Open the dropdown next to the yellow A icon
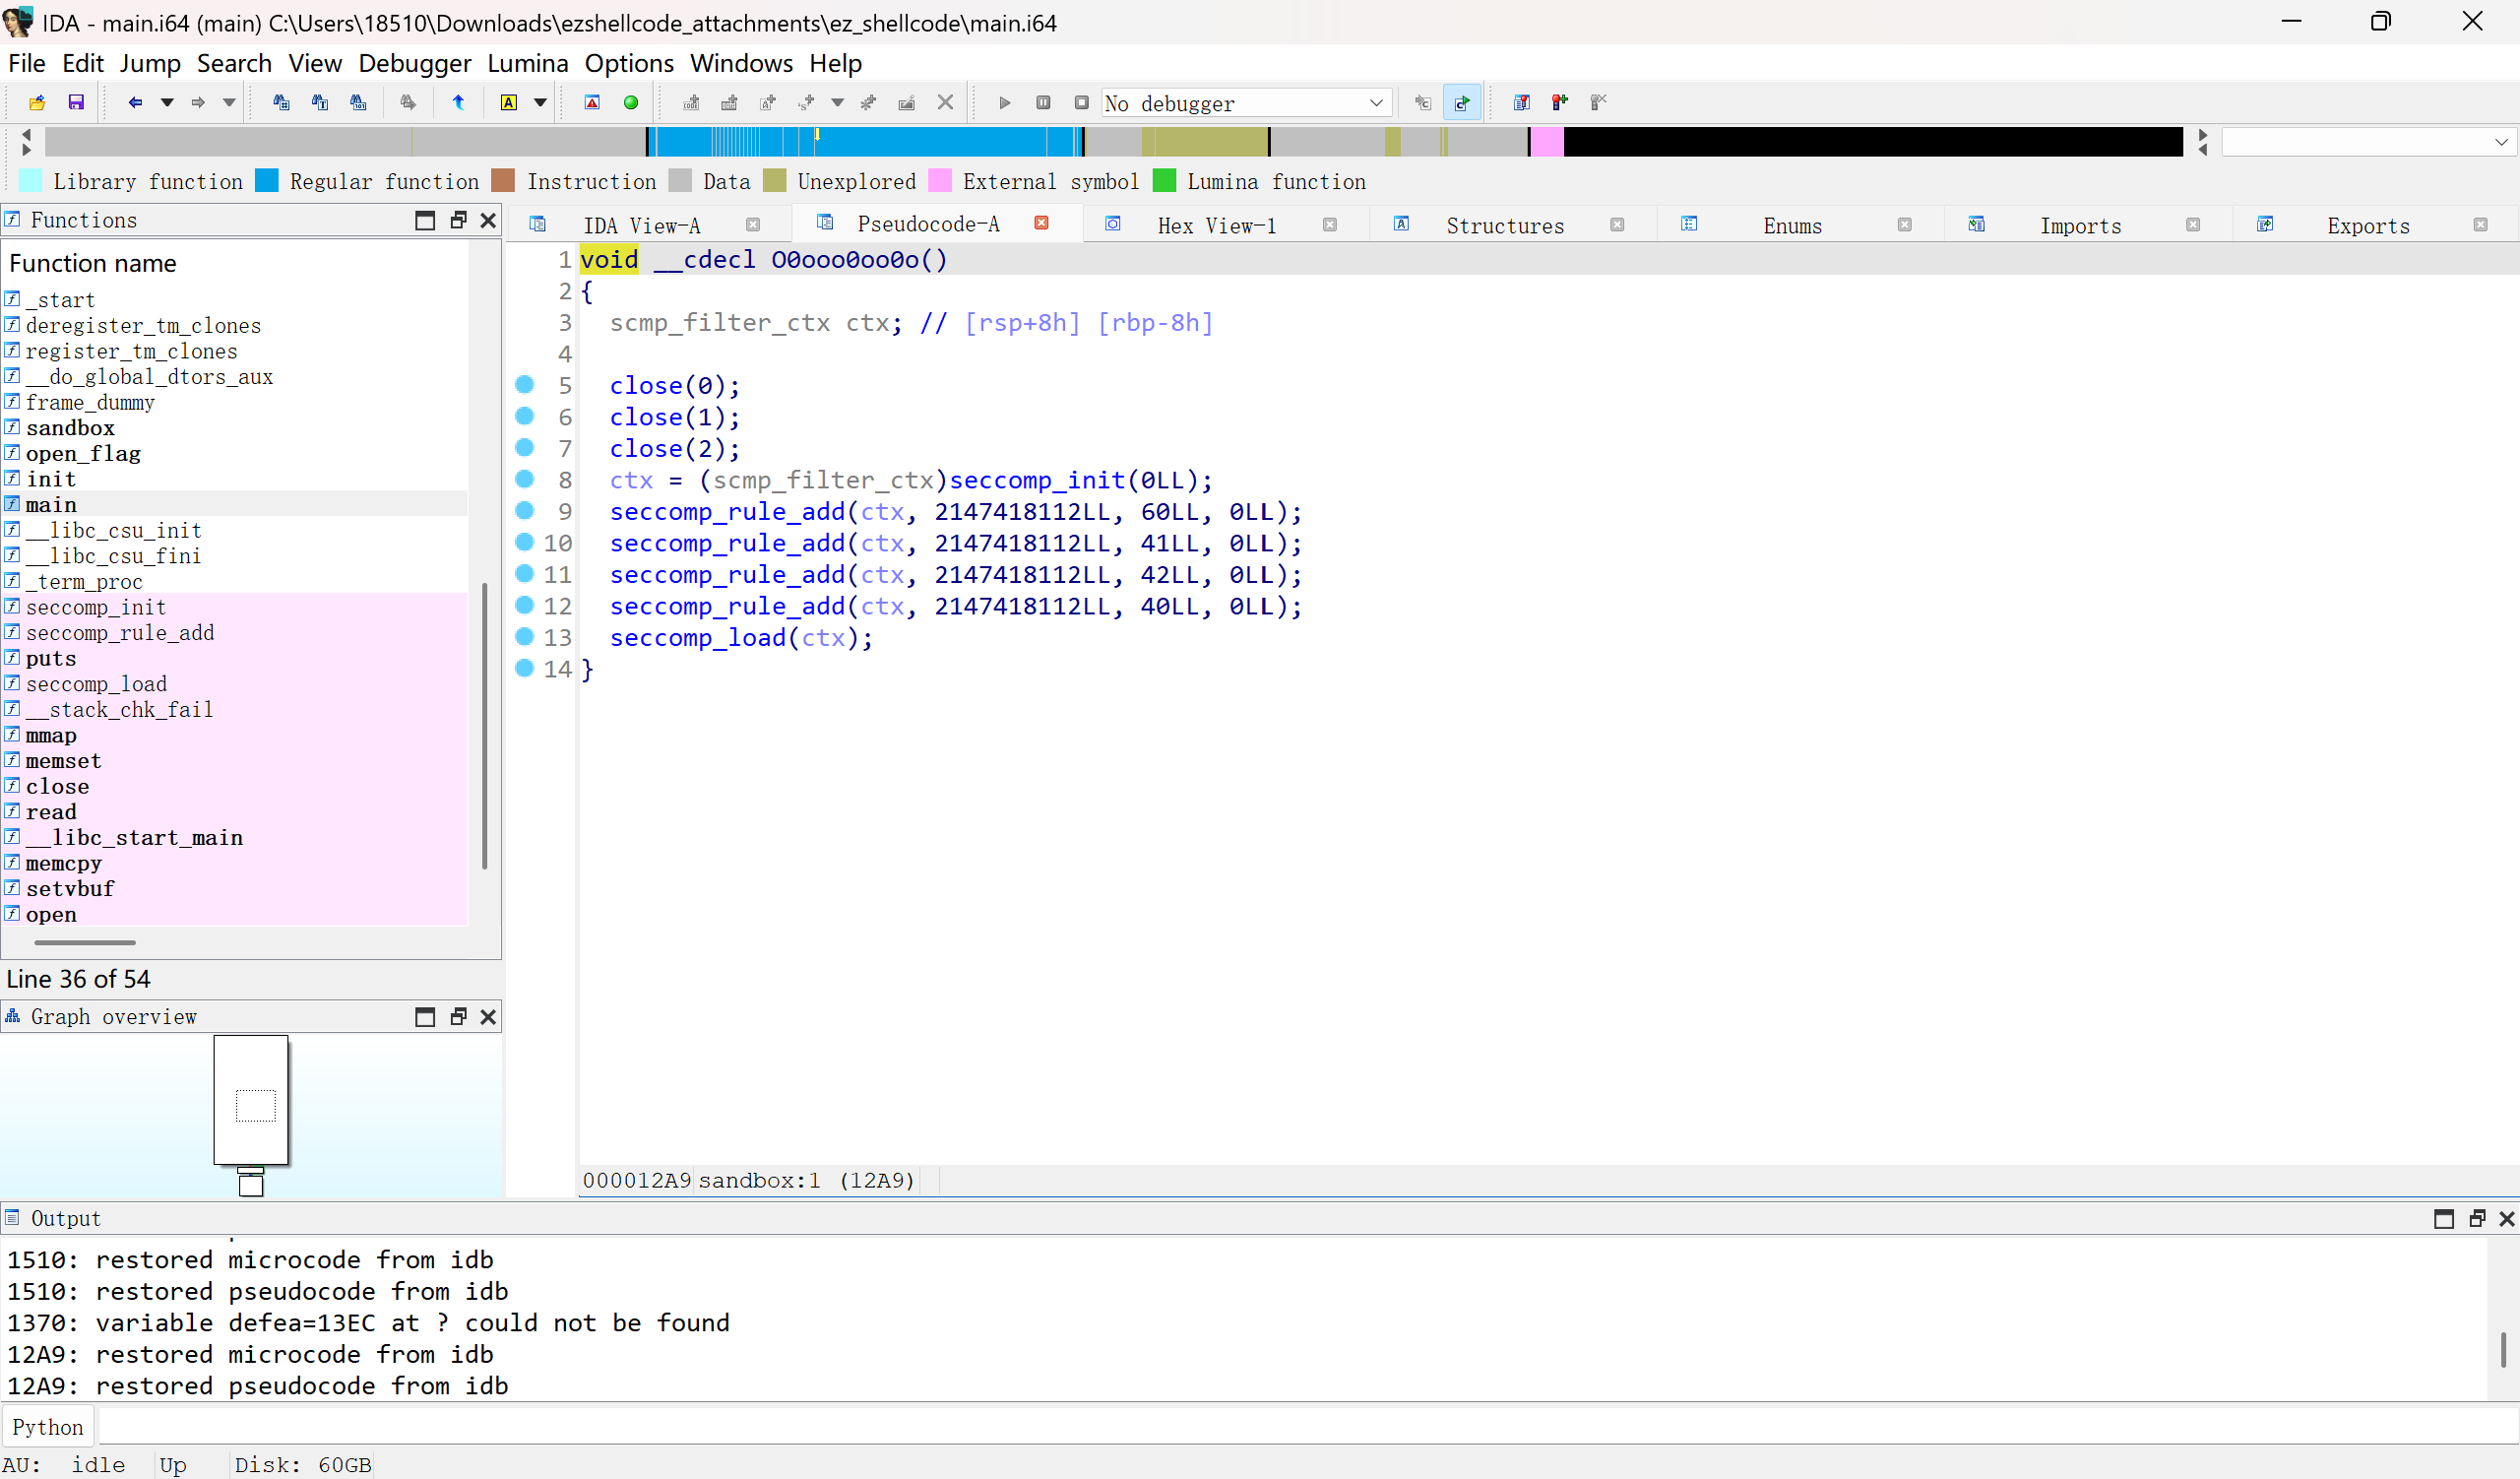 click(540, 102)
